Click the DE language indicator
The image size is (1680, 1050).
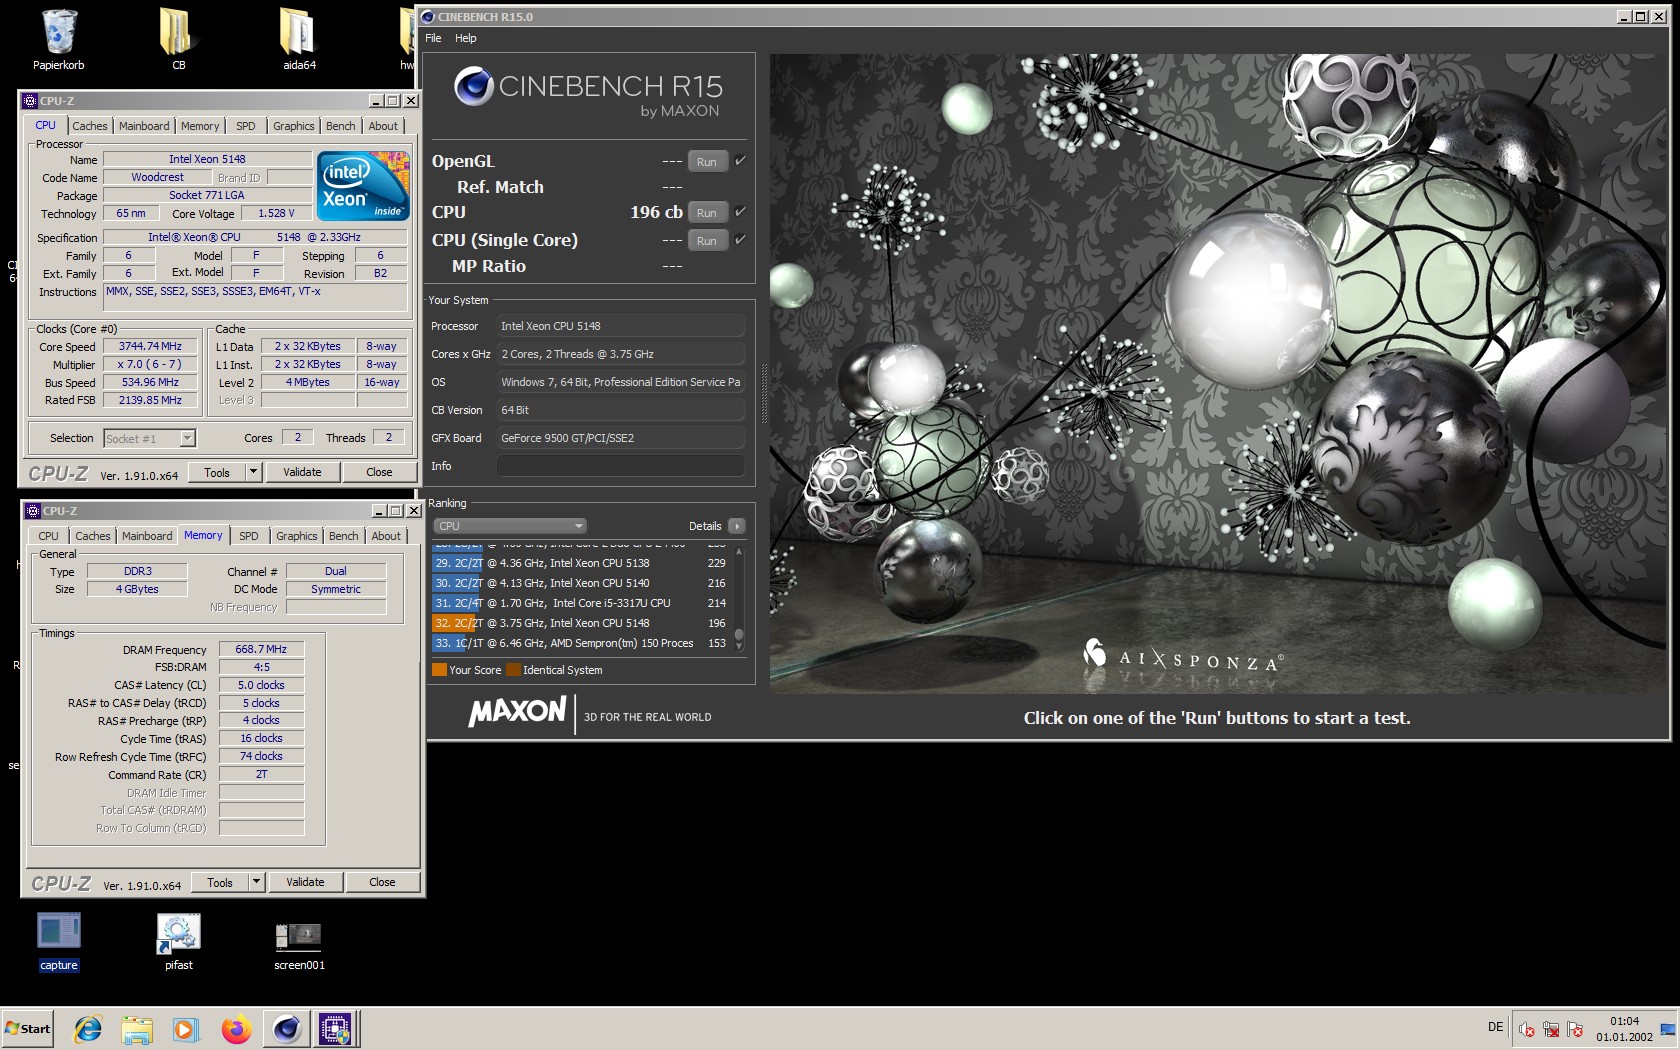1495,1027
